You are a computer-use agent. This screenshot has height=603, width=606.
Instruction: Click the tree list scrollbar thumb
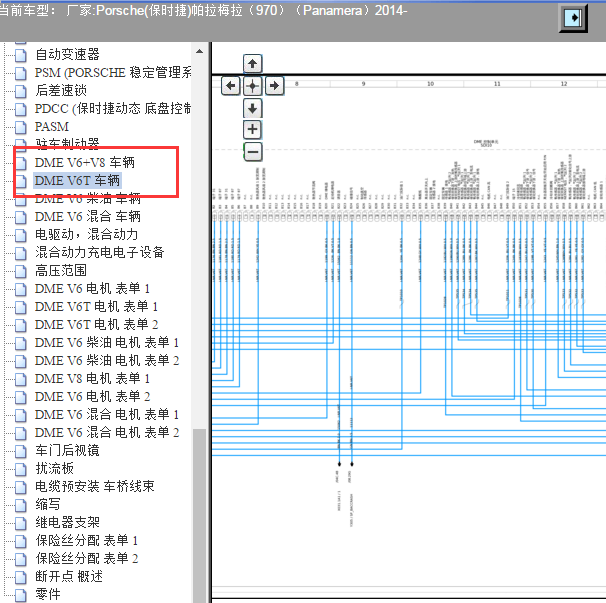click(199, 515)
